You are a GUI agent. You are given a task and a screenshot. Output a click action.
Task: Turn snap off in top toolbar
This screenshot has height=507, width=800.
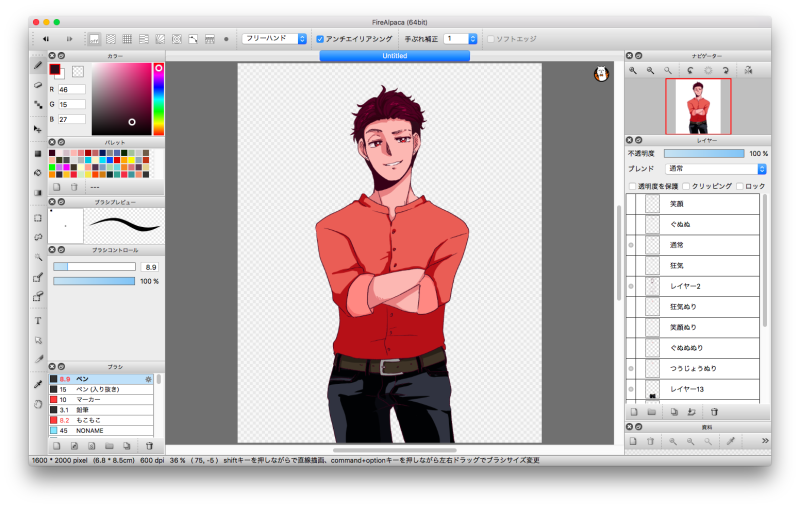click(94, 39)
